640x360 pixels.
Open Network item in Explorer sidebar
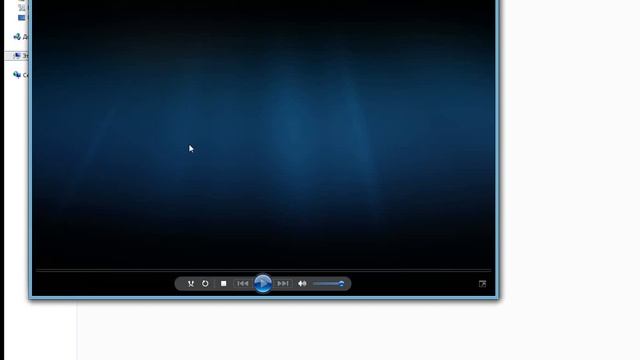(x=20, y=75)
